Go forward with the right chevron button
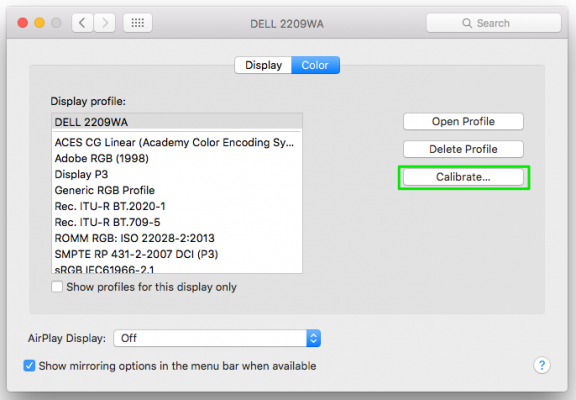 click(105, 23)
